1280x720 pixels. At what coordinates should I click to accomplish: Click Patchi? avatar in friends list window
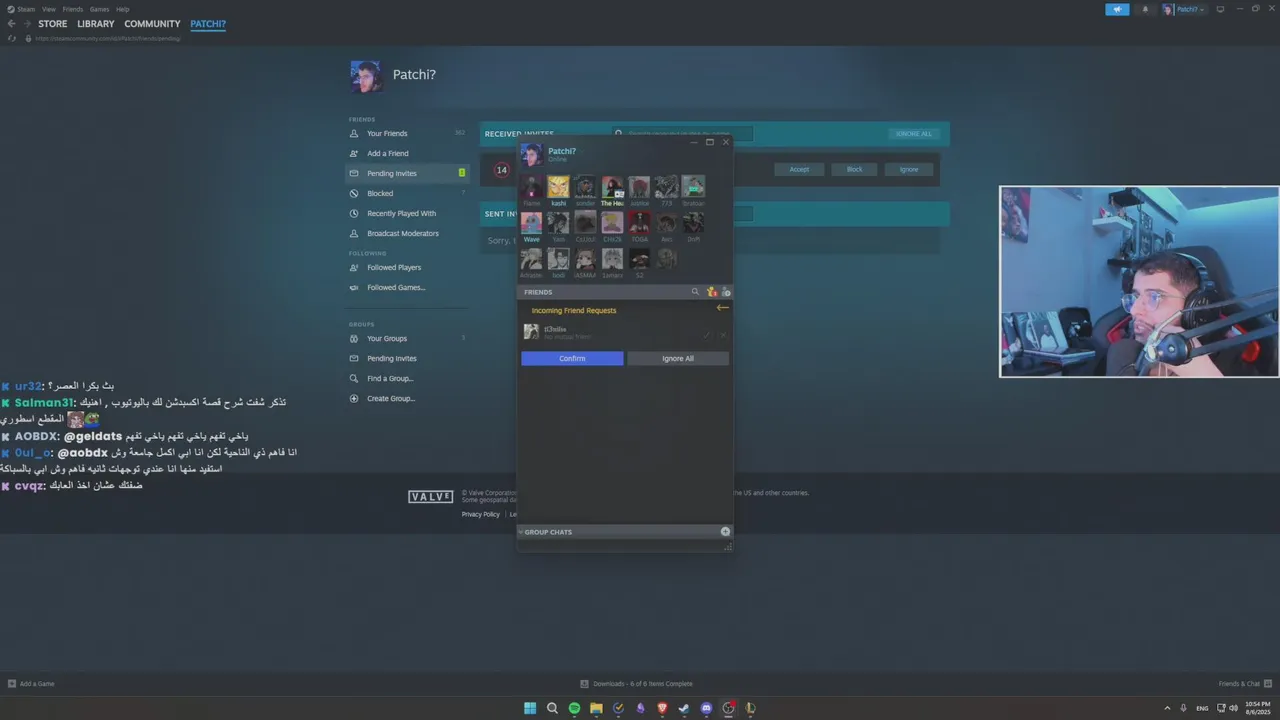coord(532,154)
